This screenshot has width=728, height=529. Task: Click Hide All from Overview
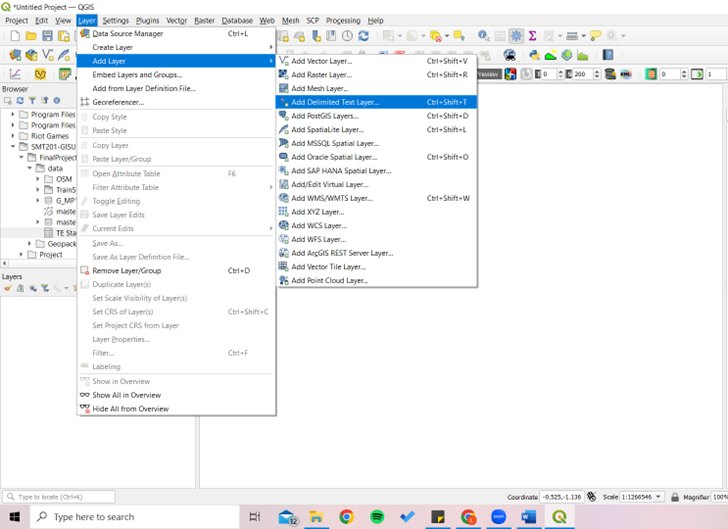[130, 409]
